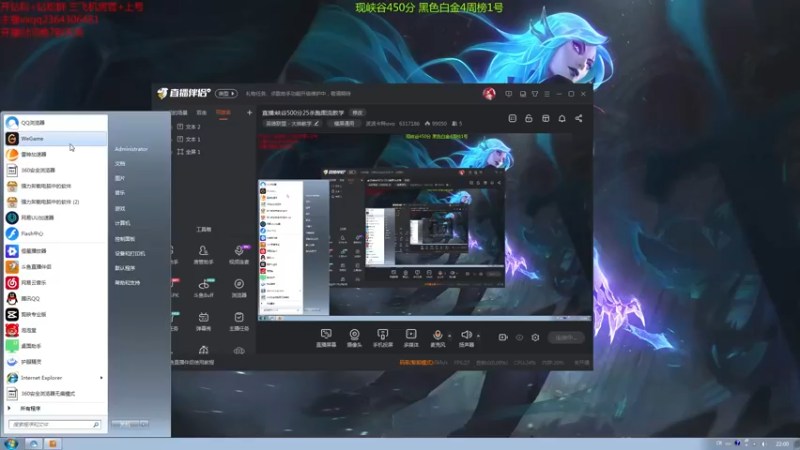Viewport: 800px width, 450px height.
Task: Open WeGame from the Start menu
Action: 56,138
